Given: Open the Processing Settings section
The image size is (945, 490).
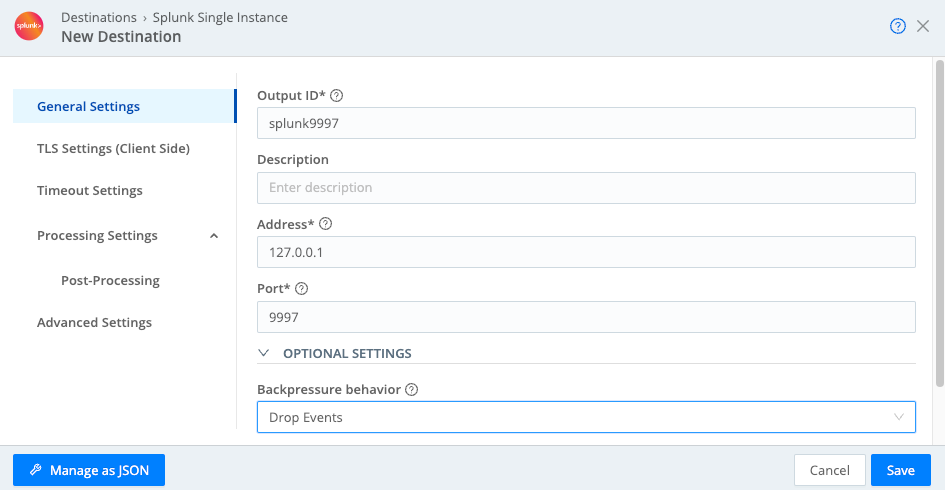Looking at the screenshot, I should 97,236.
